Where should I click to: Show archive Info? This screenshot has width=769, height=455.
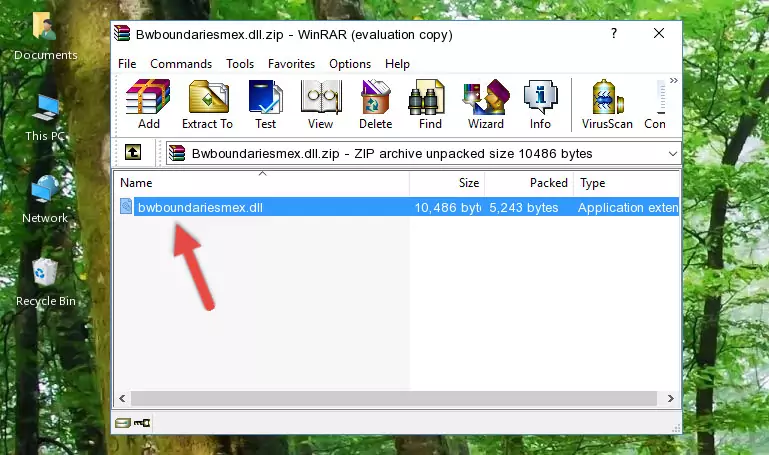540,104
